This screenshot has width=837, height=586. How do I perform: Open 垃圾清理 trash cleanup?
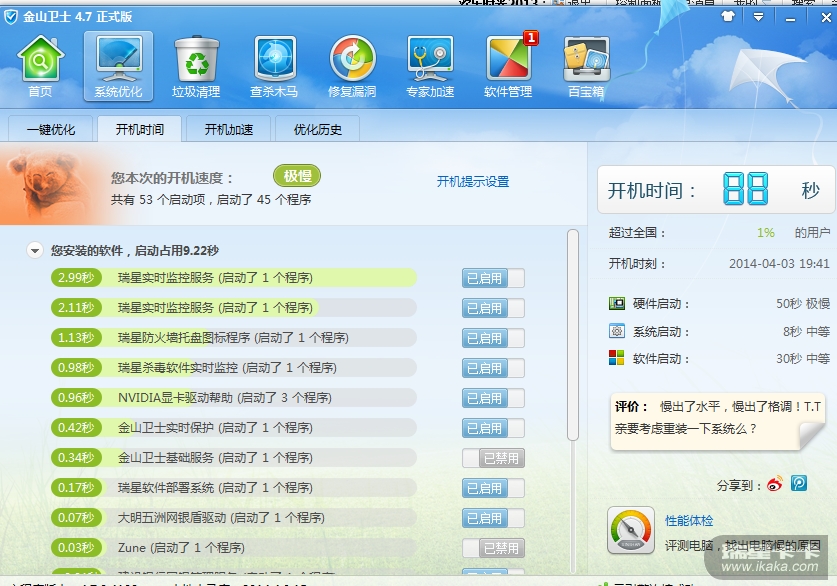[196, 66]
